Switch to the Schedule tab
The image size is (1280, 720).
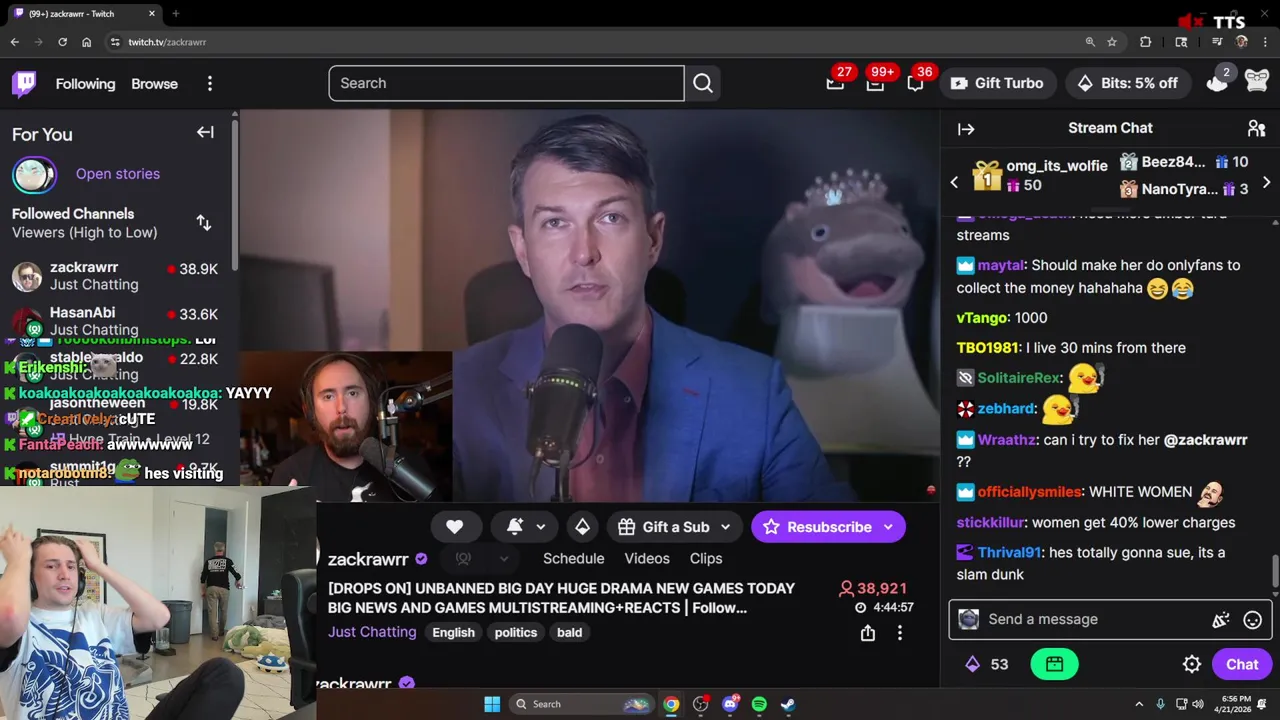click(573, 558)
